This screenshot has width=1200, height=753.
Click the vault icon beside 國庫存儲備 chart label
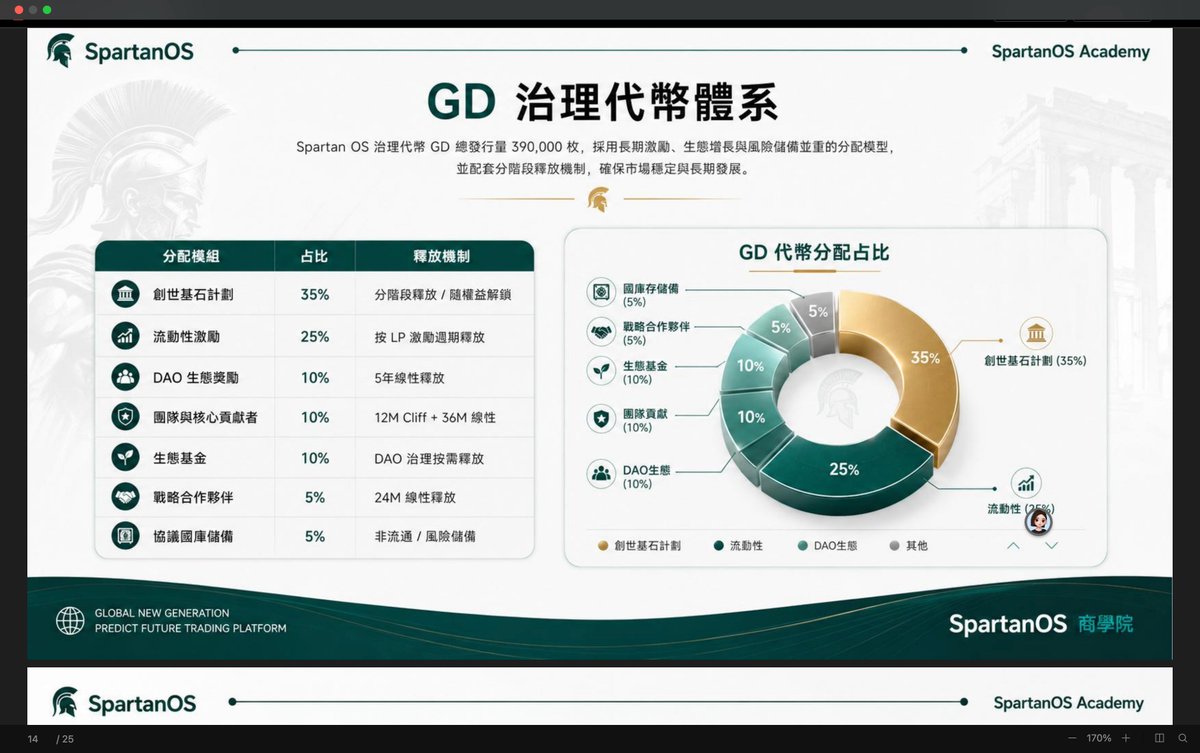[601, 293]
